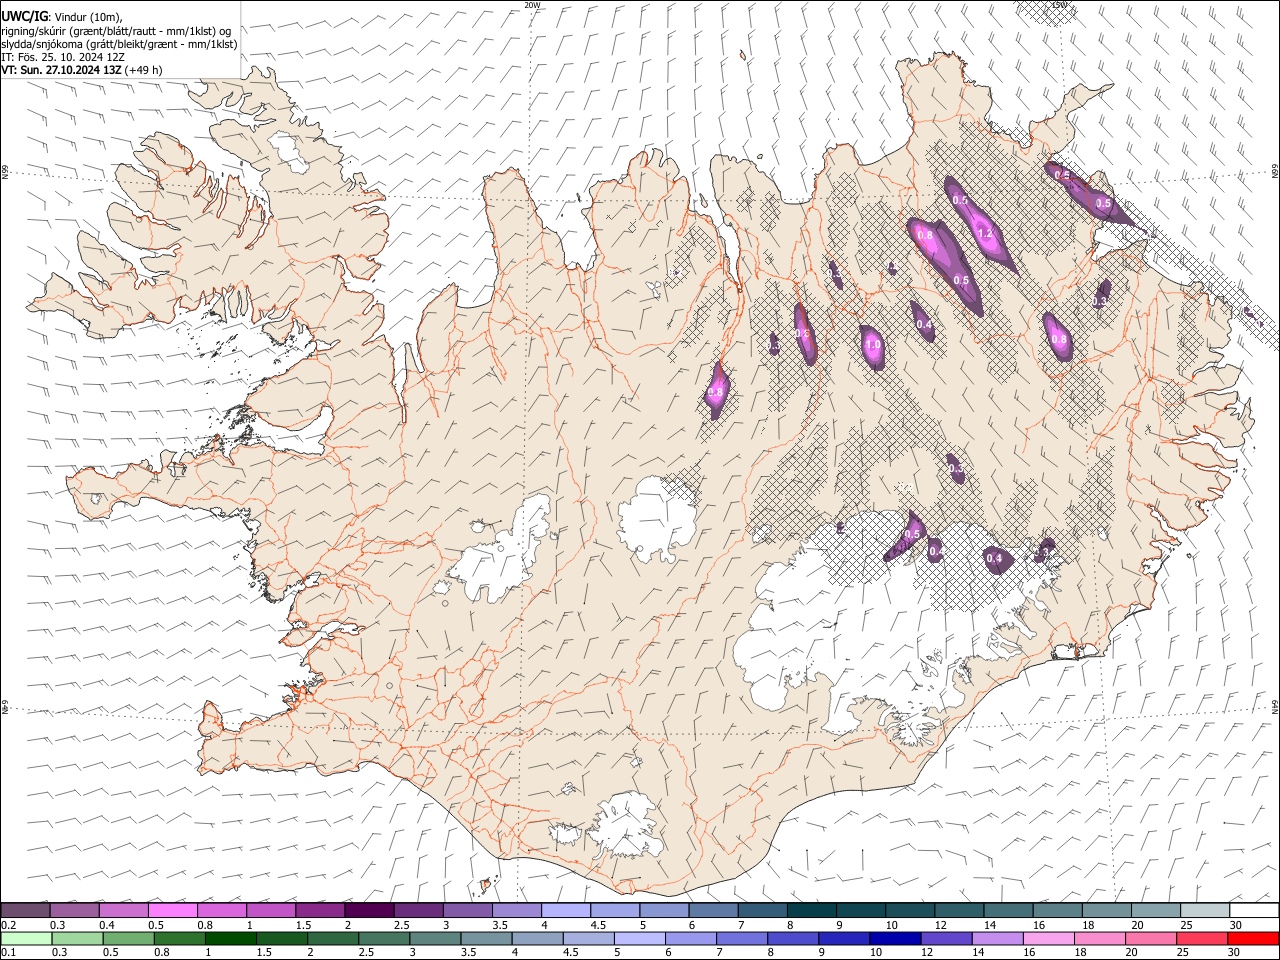Pick the violet 12 rain legend swatch
This screenshot has width=1280, height=960.
947,938
